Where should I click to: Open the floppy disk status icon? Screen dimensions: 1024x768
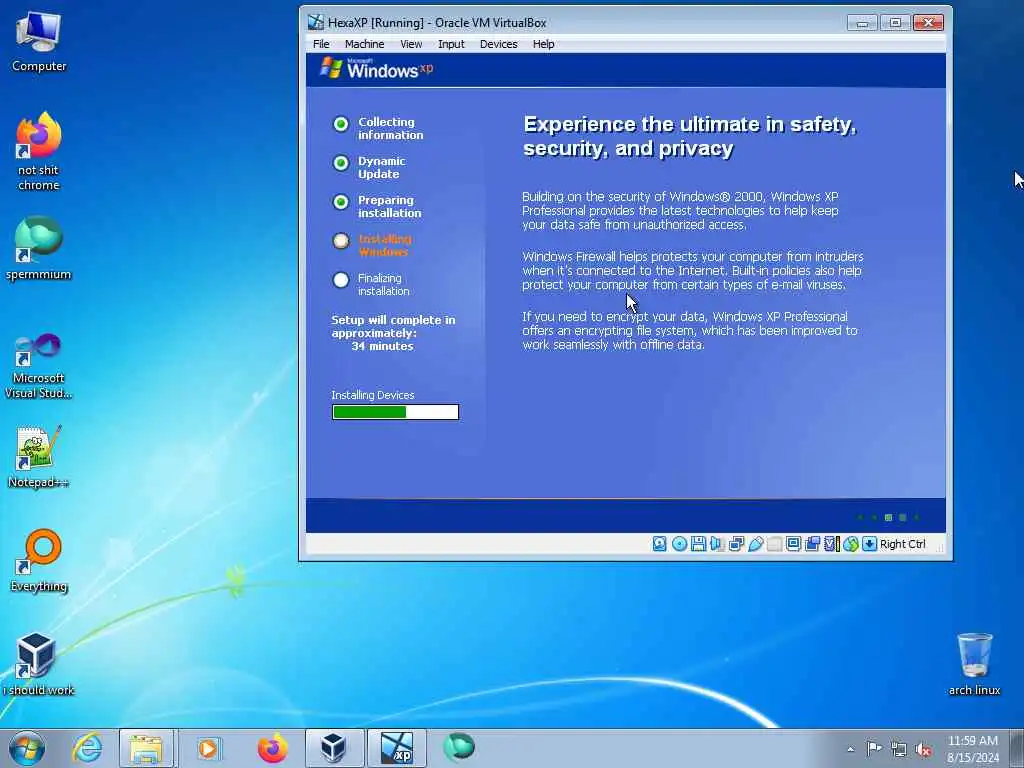(698, 544)
